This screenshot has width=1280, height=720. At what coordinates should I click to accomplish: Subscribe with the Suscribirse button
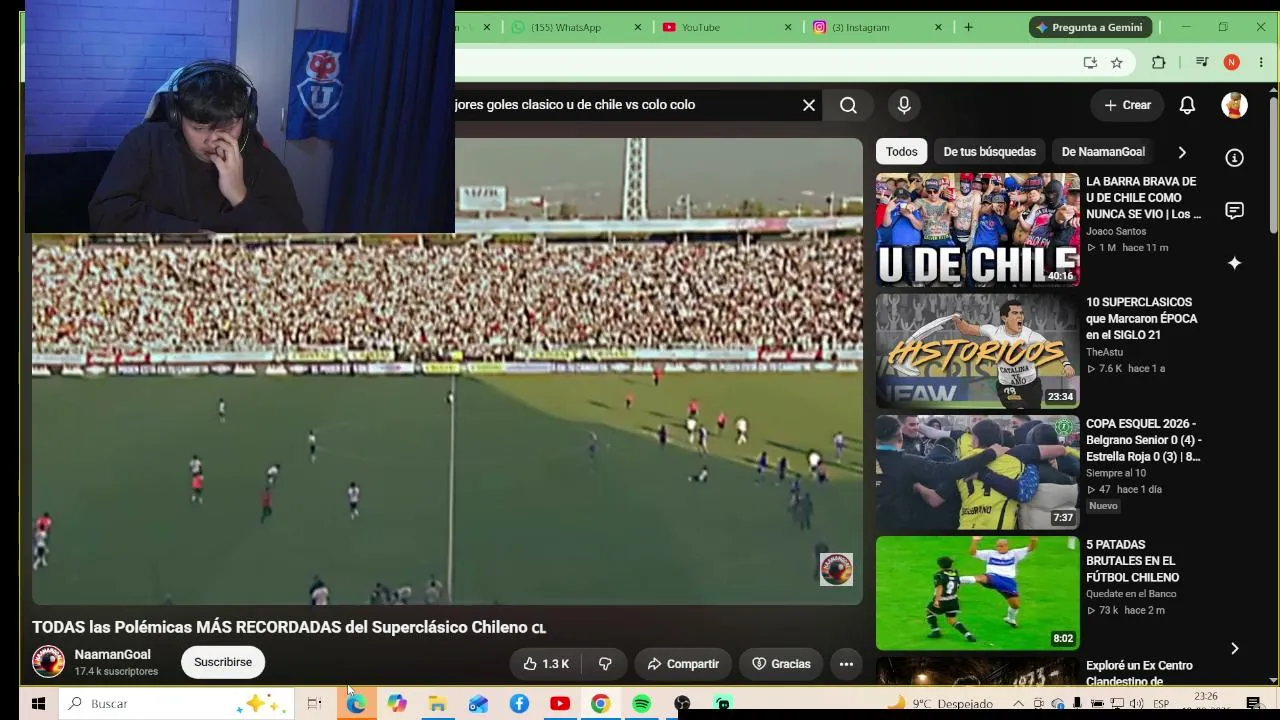223,662
